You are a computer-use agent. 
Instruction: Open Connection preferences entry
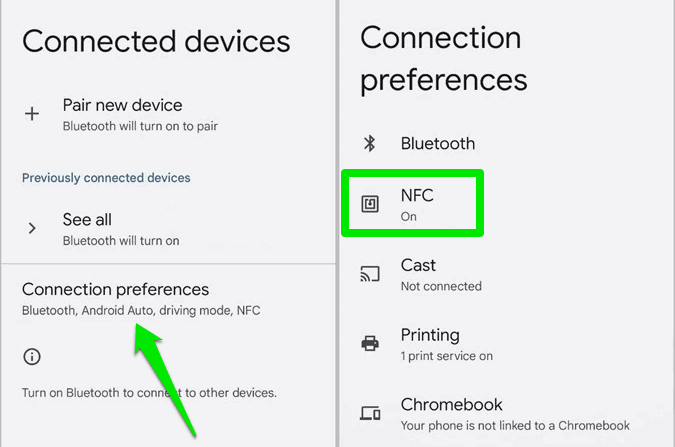point(115,289)
